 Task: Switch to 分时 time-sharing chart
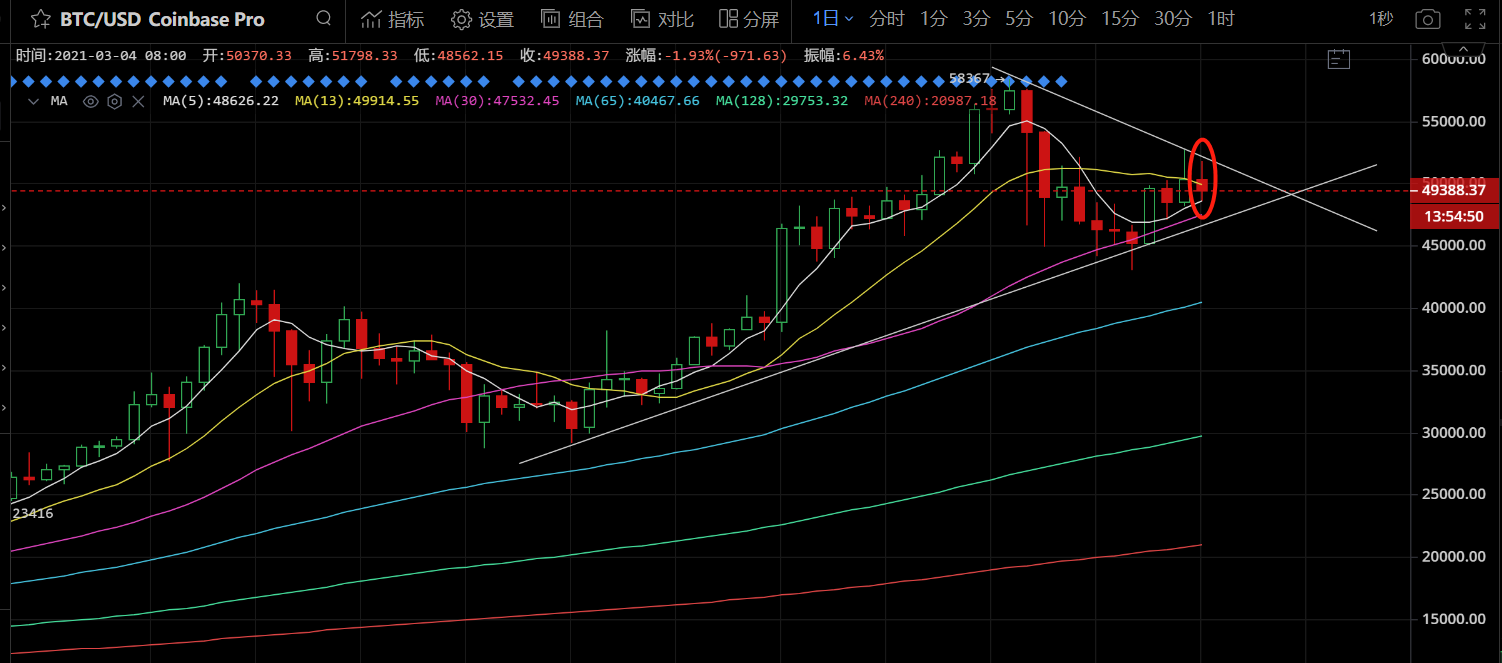[x=886, y=19]
